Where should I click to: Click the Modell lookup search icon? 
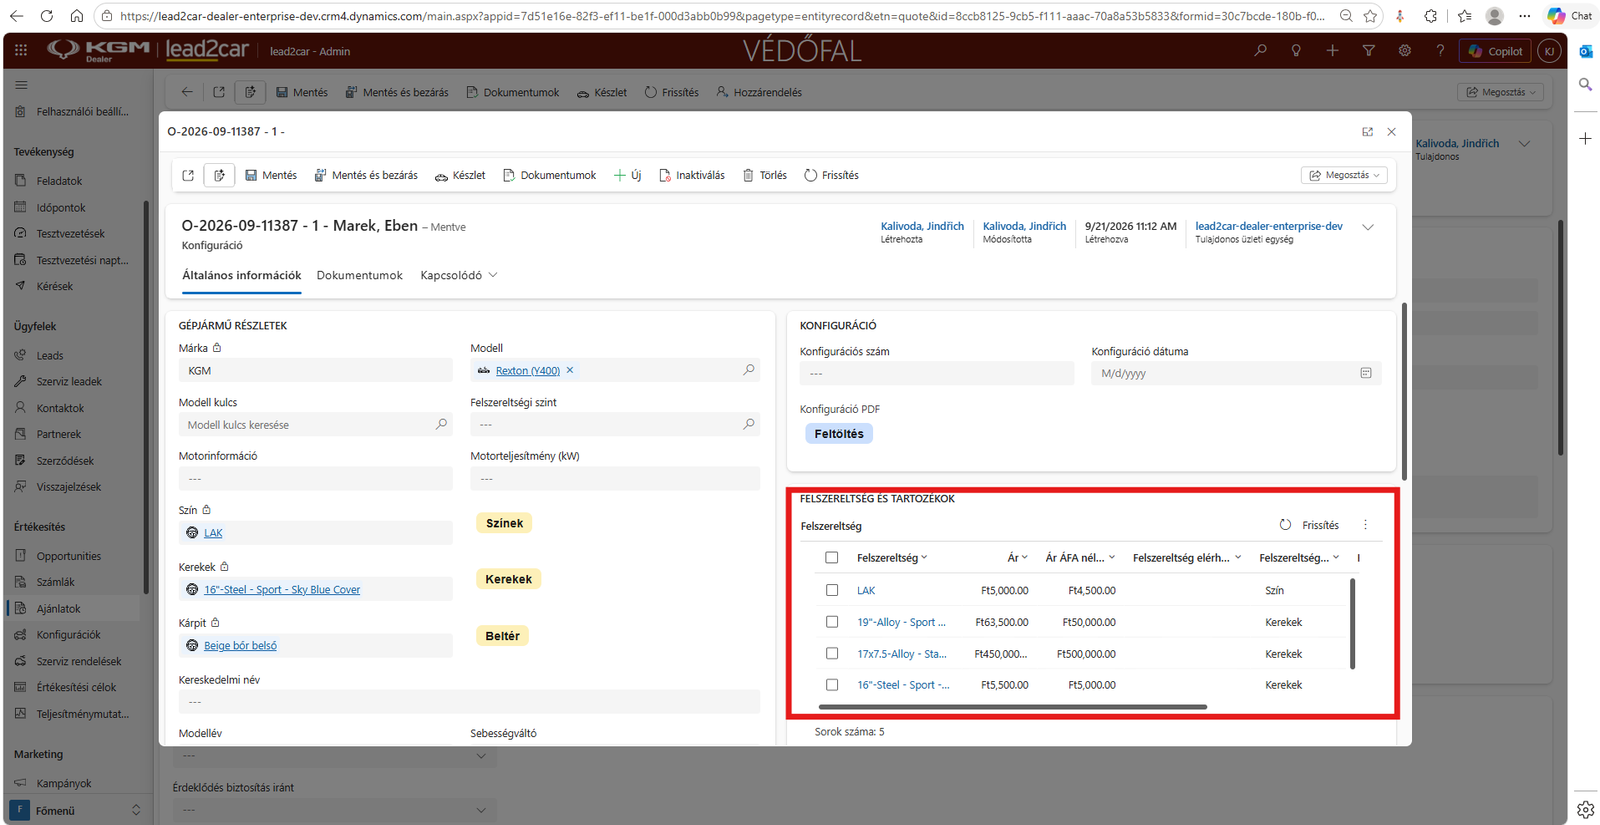point(748,370)
